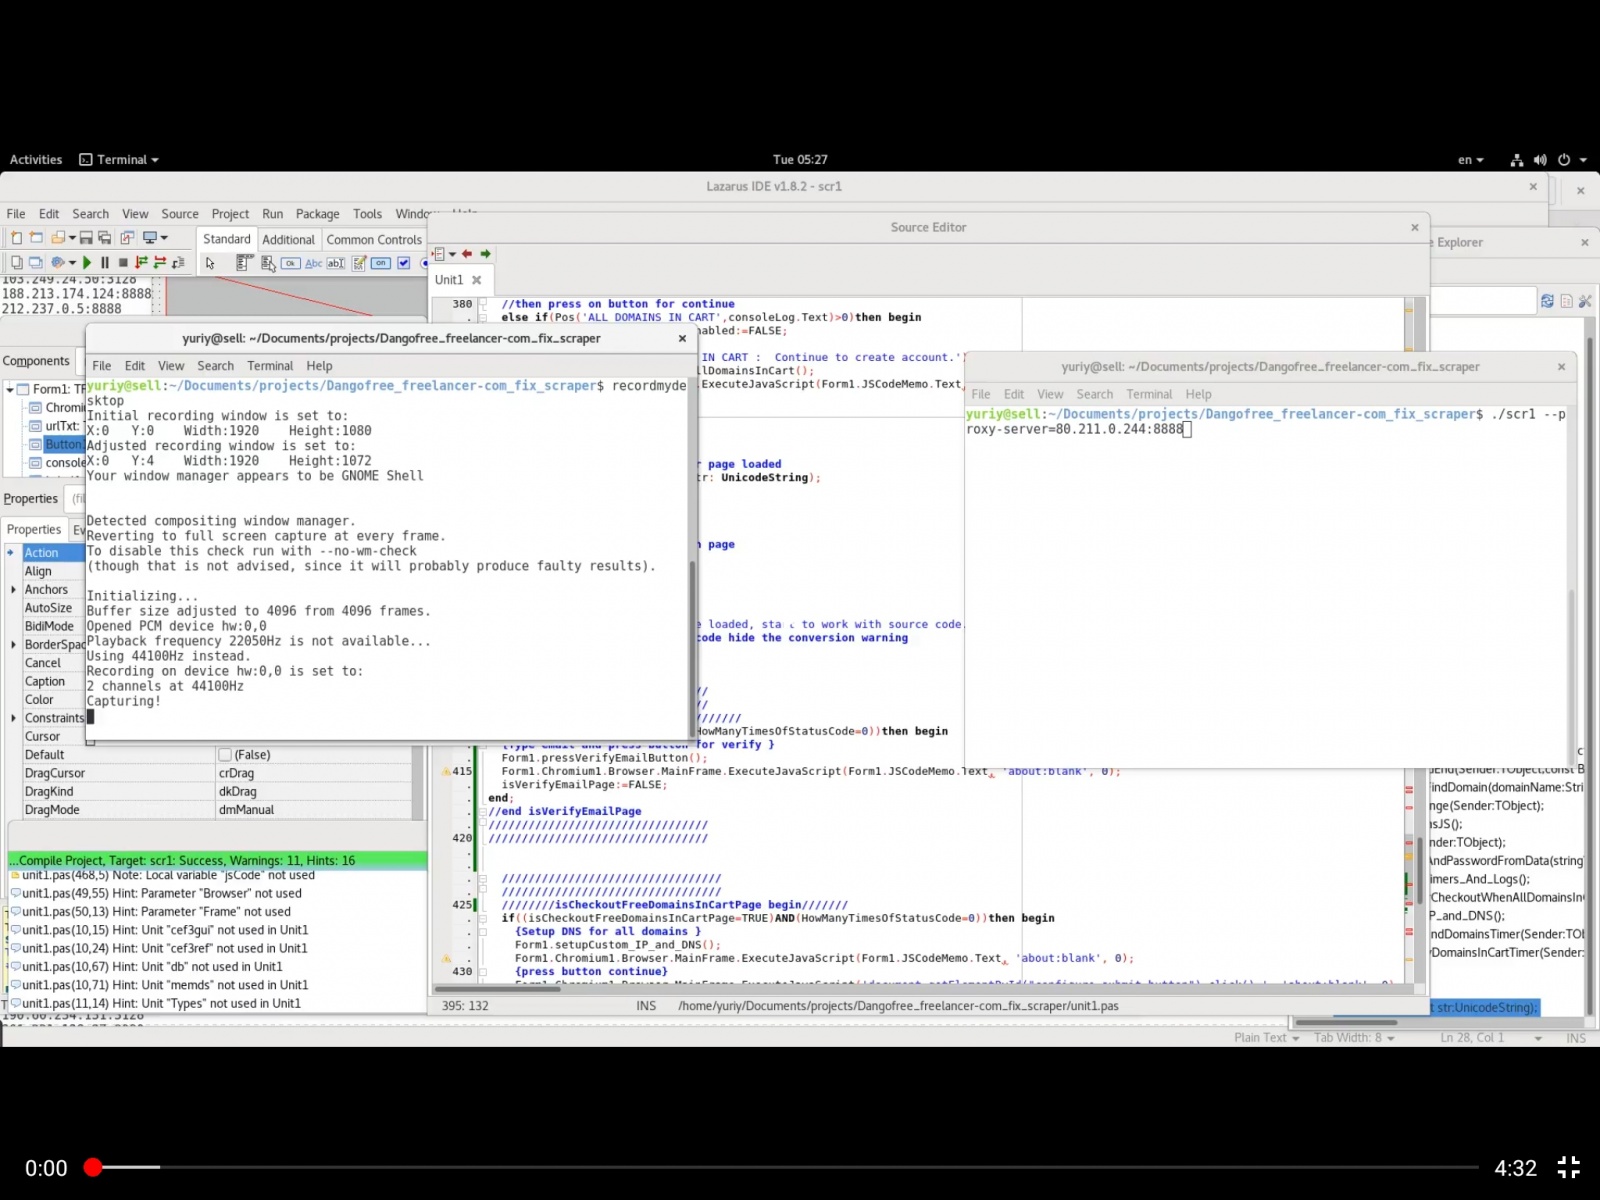Open the Lazarus File menu

point(16,214)
